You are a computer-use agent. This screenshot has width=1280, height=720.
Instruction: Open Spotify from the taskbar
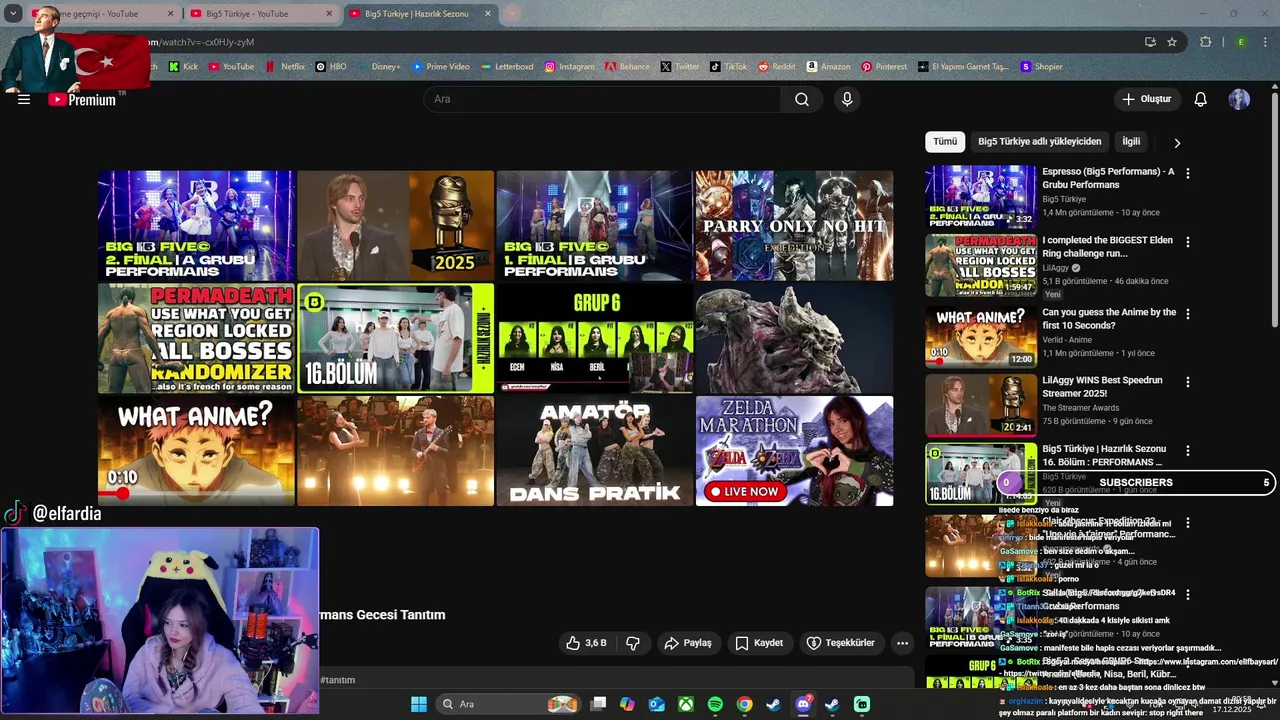pos(715,704)
